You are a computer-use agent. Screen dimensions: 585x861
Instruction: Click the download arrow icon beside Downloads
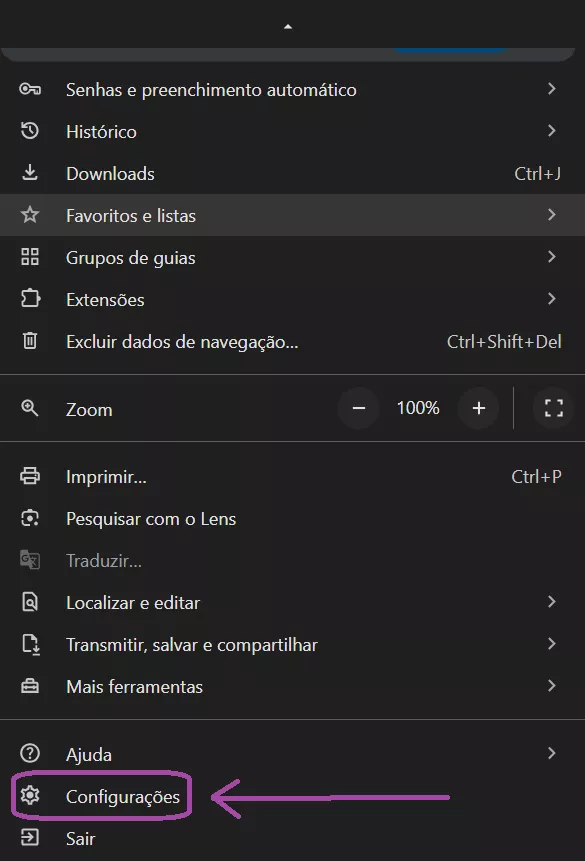click(x=30, y=173)
